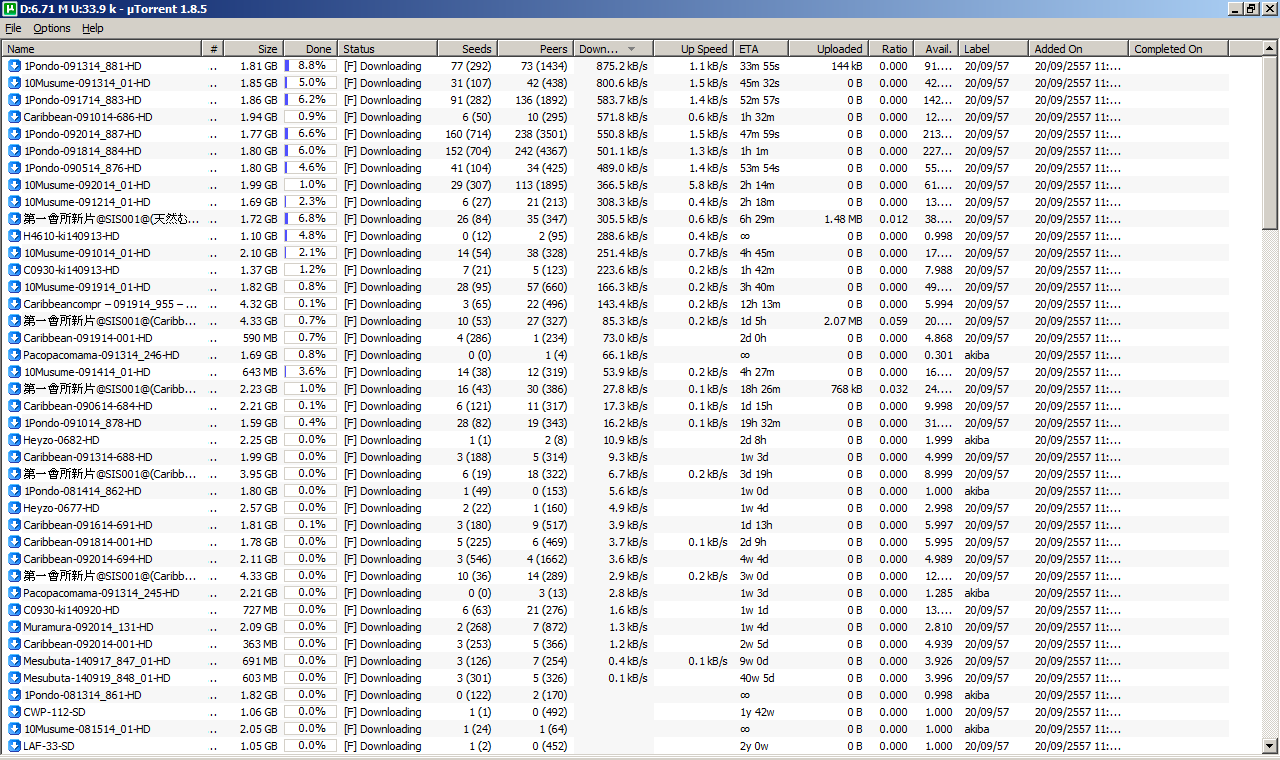Click the status icon of Pacopacomama-091314_246-HD
This screenshot has width=1280, height=760.
(14, 355)
